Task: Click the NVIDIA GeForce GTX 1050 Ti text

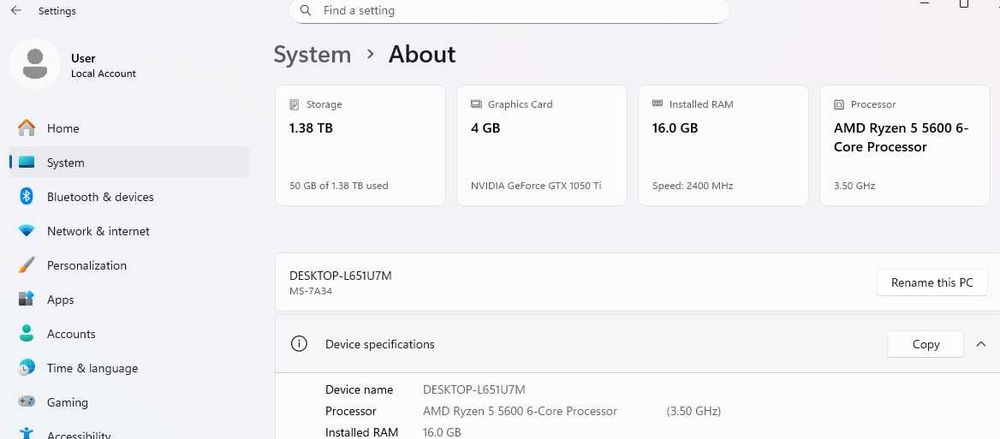Action: point(536,186)
